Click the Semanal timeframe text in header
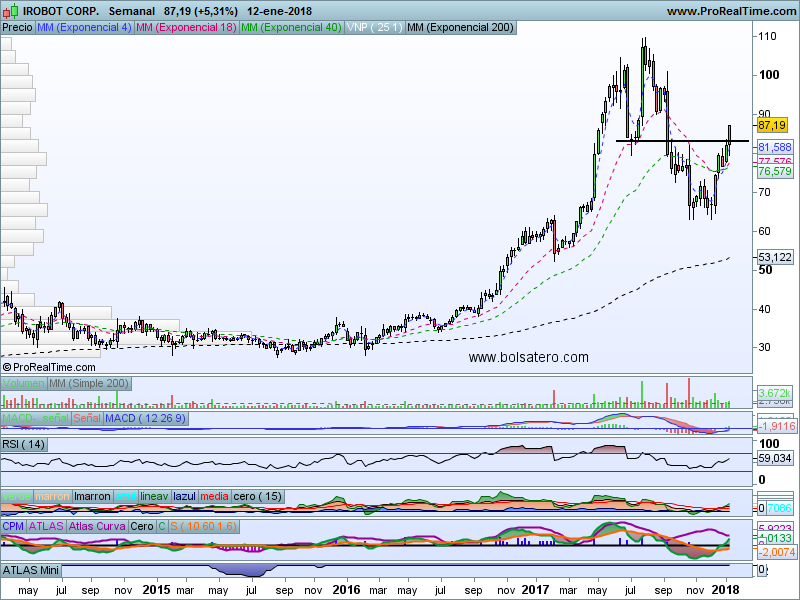The image size is (800, 600). 132,11
